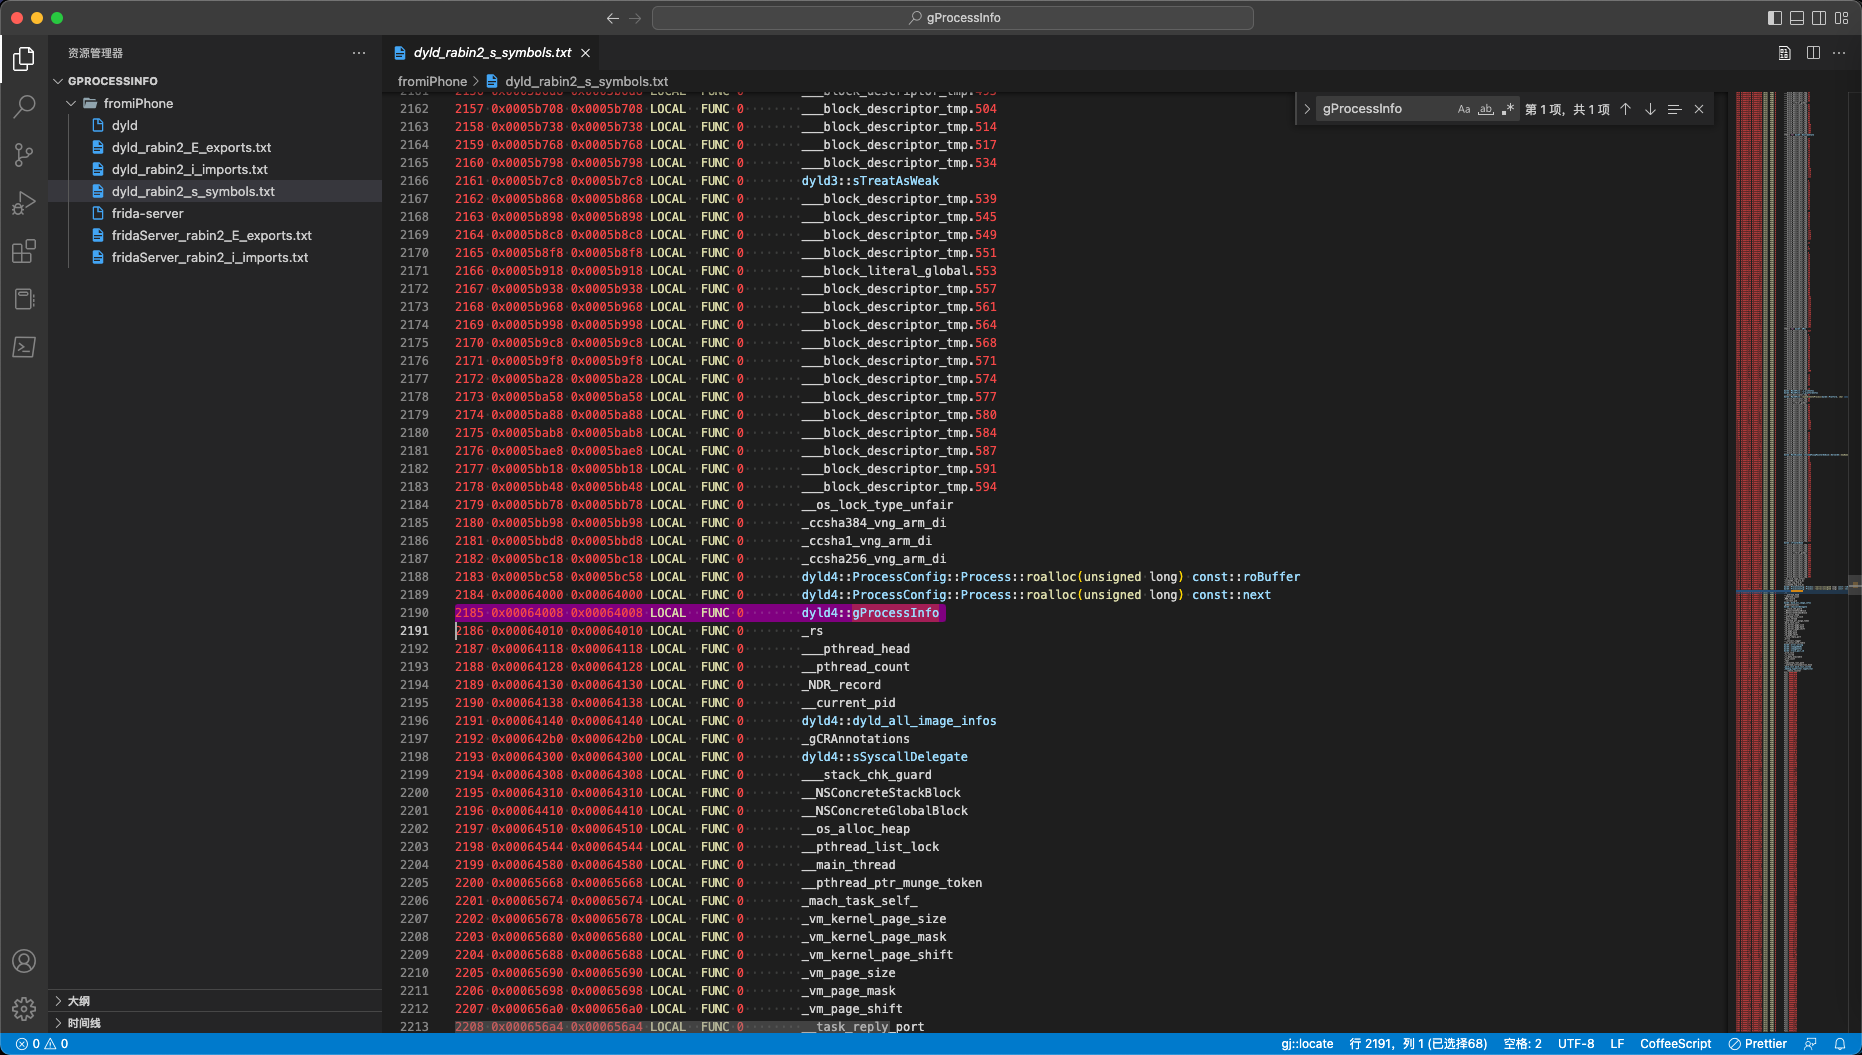
Task: Go to previous match in find widget
Action: tap(1626, 109)
